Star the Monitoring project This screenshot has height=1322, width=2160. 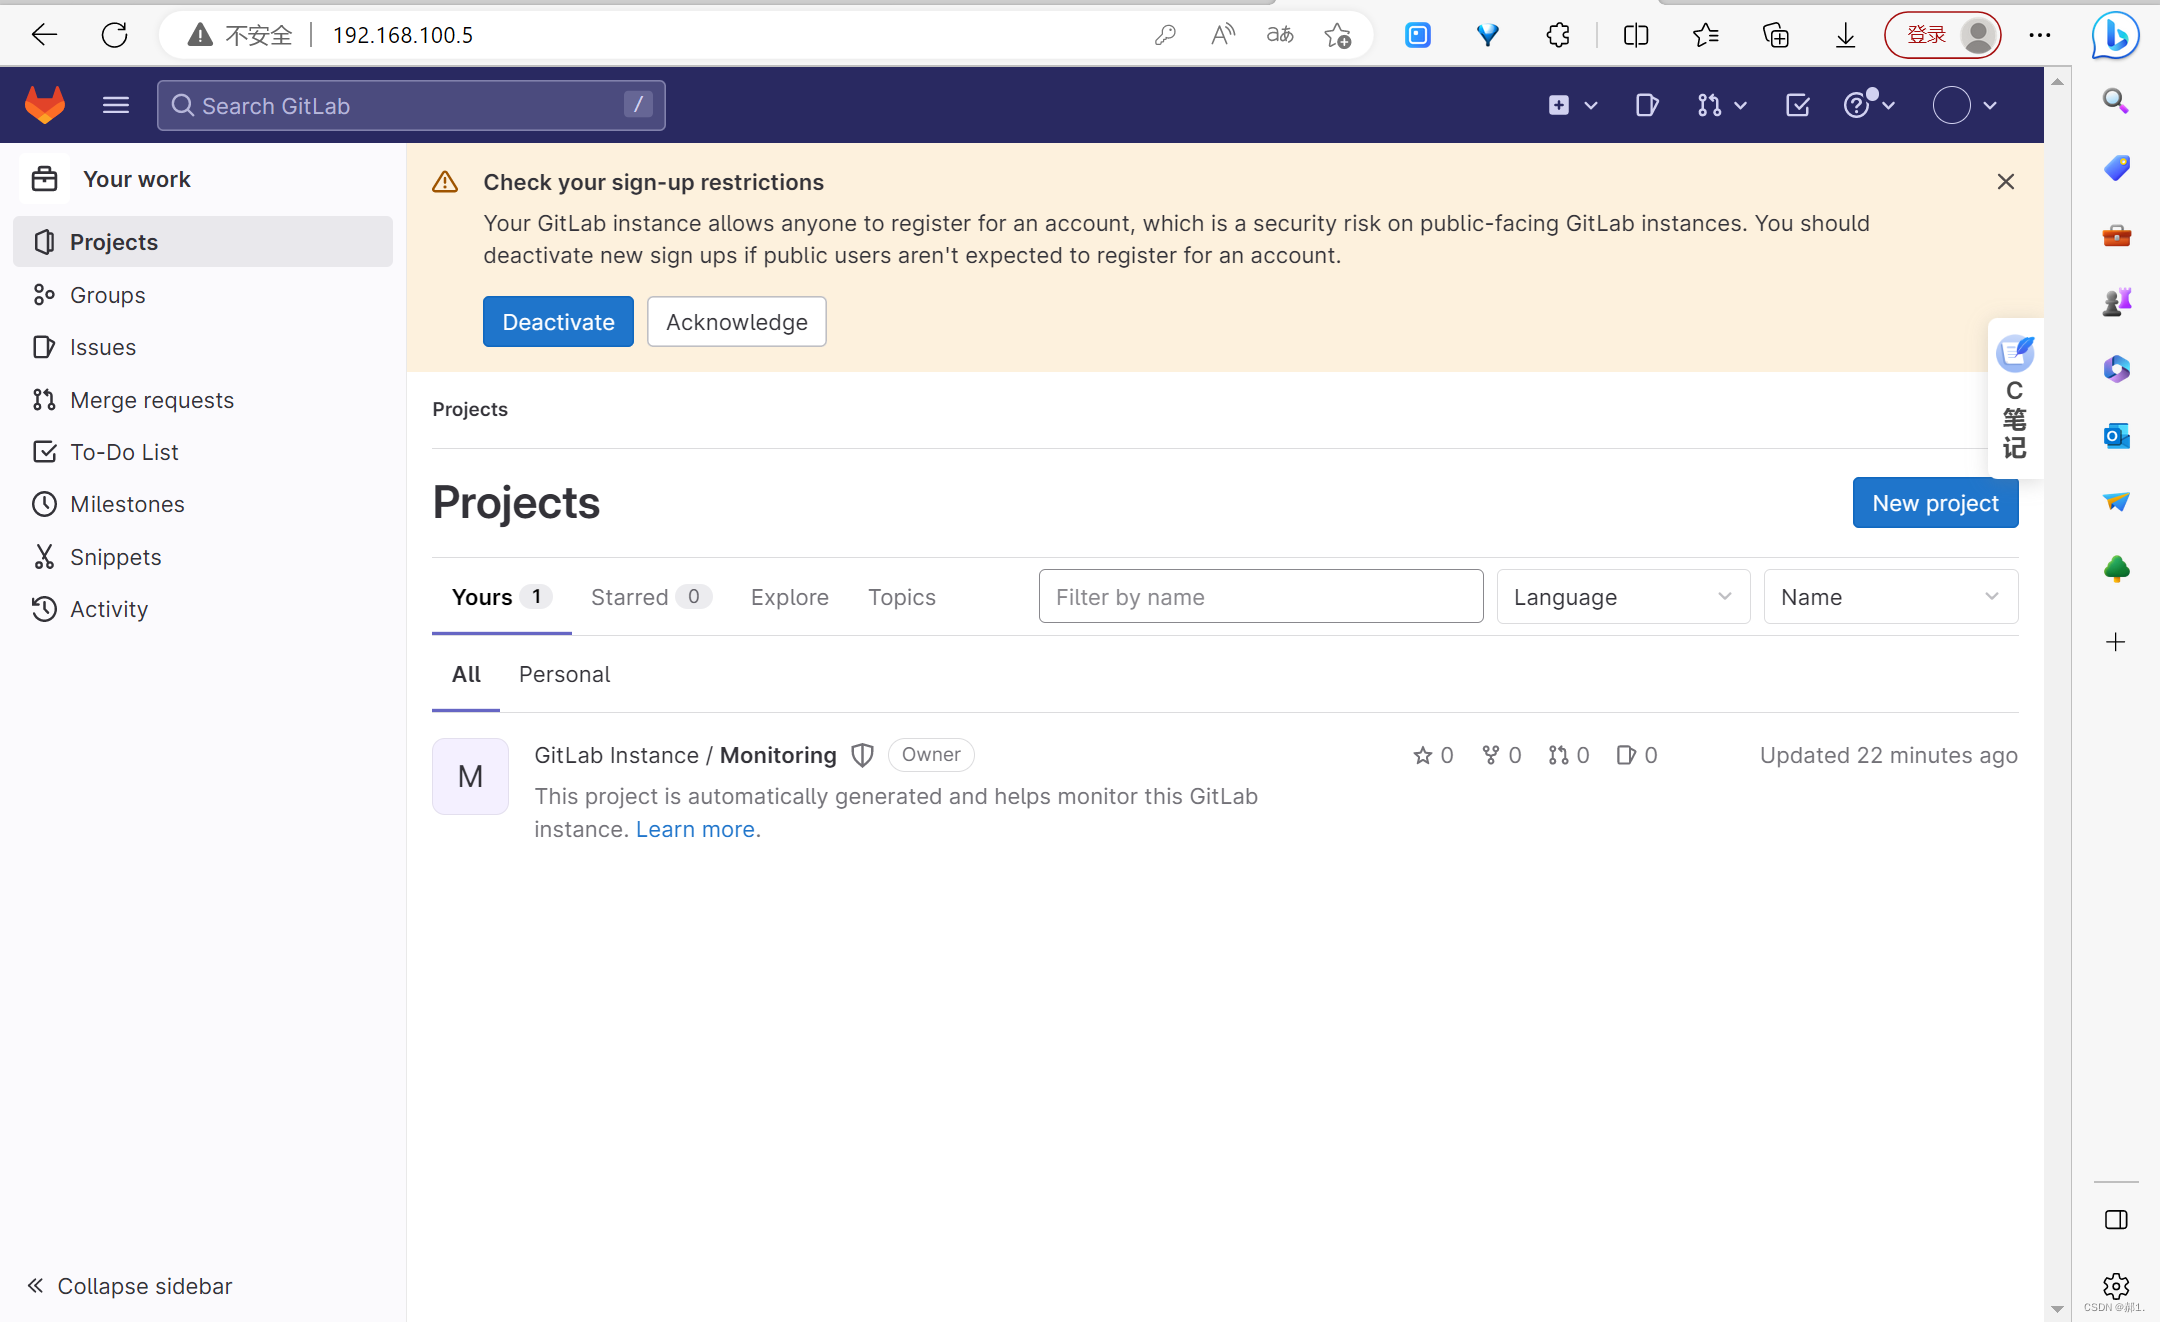tap(1422, 755)
